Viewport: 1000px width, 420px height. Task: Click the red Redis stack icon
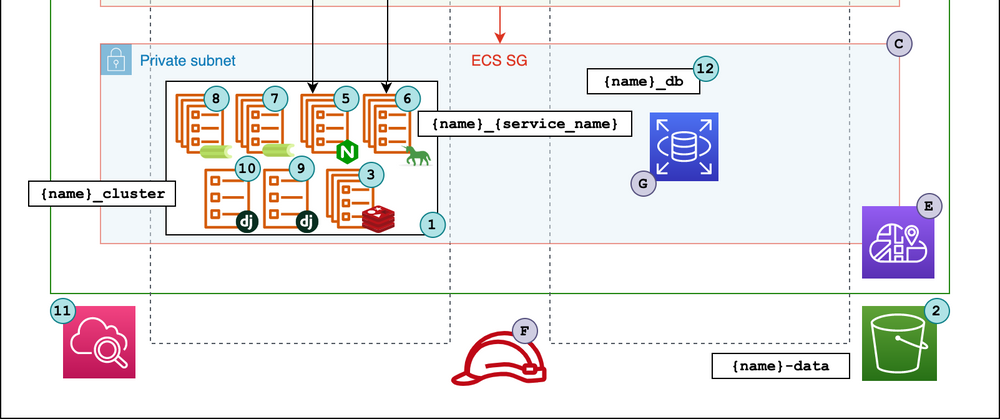pos(379,220)
